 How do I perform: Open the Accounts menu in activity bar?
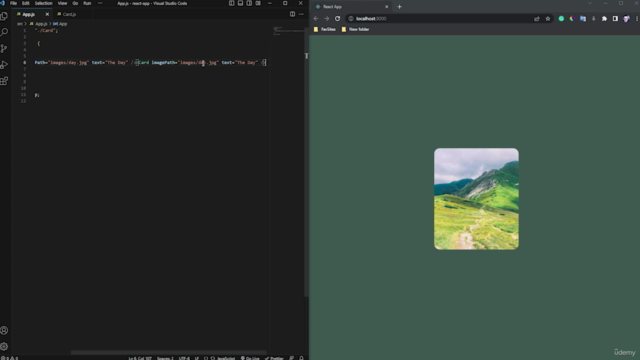[x=4, y=330]
